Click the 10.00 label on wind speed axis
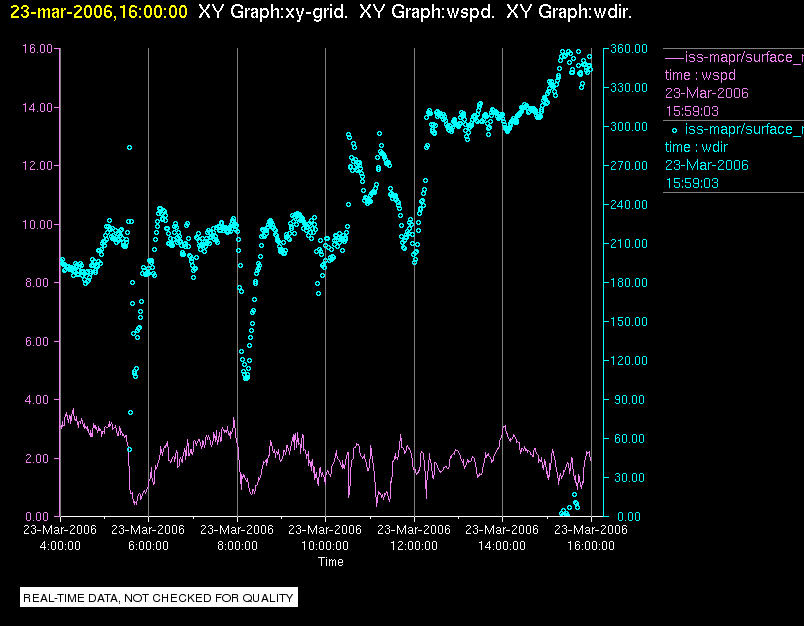This screenshot has height=626, width=804. pos(37,225)
